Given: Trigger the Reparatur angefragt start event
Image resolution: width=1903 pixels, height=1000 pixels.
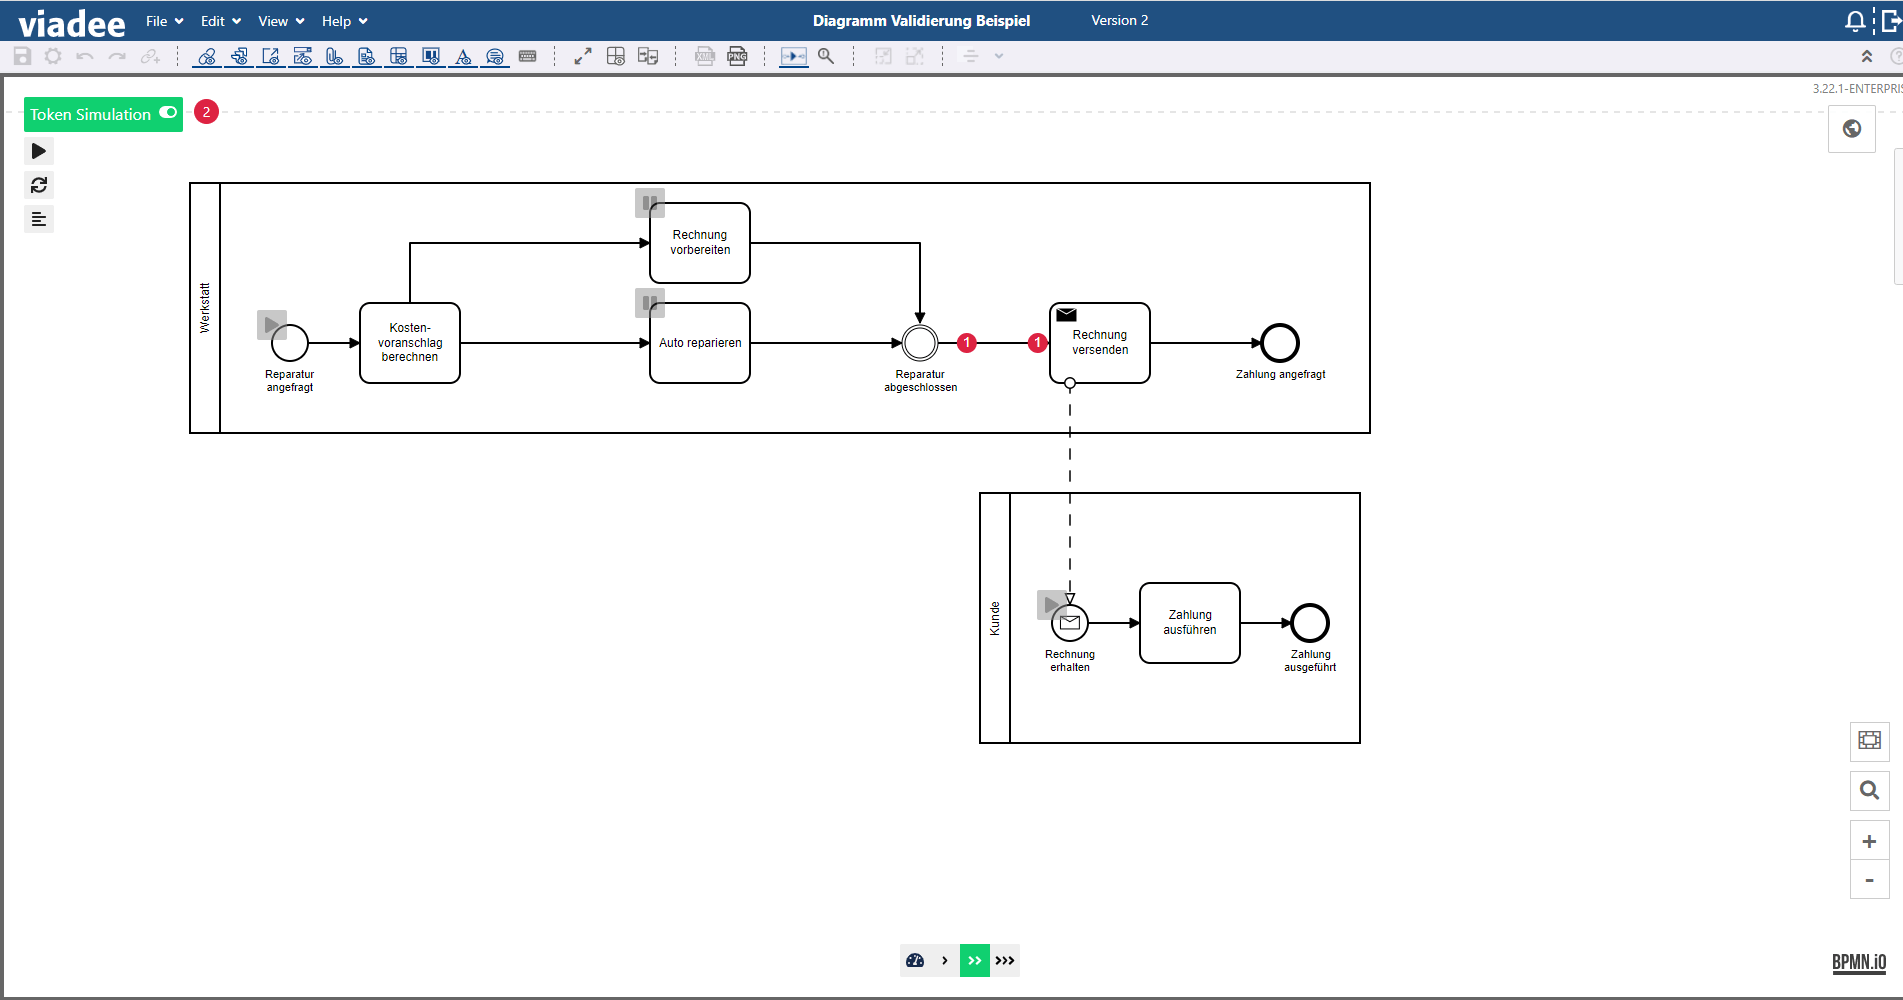Looking at the screenshot, I should pyautogui.click(x=271, y=324).
